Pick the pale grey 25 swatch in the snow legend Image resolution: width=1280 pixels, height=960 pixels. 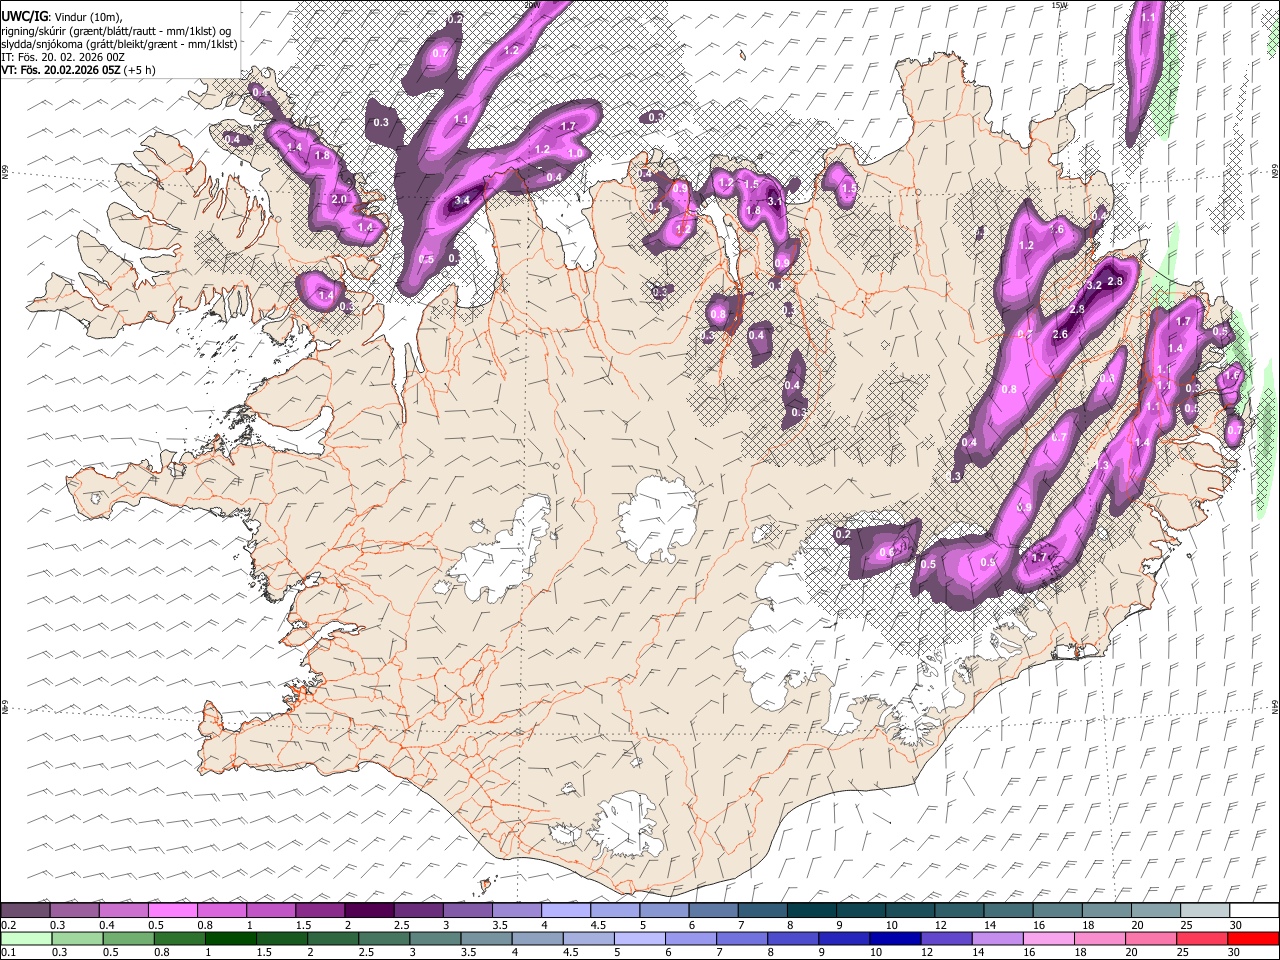pyautogui.click(x=1205, y=911)
